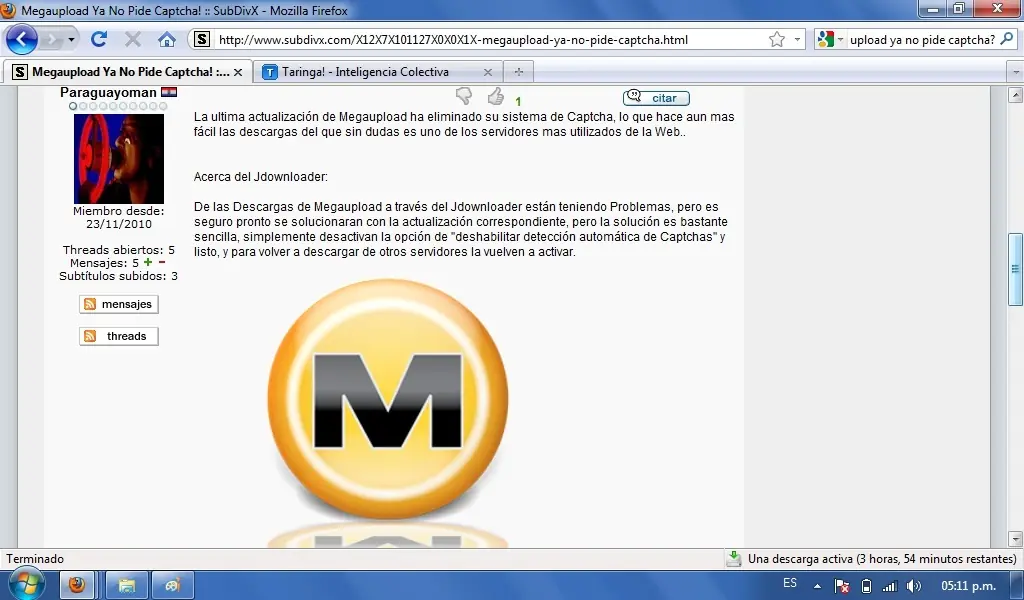Click the Paraguay flag icon
This screenshot has height=600, width=1024.
(169, 92)
